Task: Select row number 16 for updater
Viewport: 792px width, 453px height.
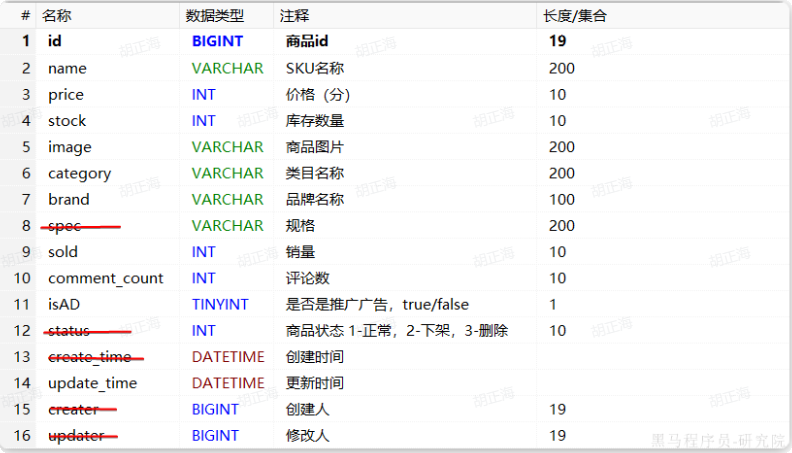Action: click(22, 435)
